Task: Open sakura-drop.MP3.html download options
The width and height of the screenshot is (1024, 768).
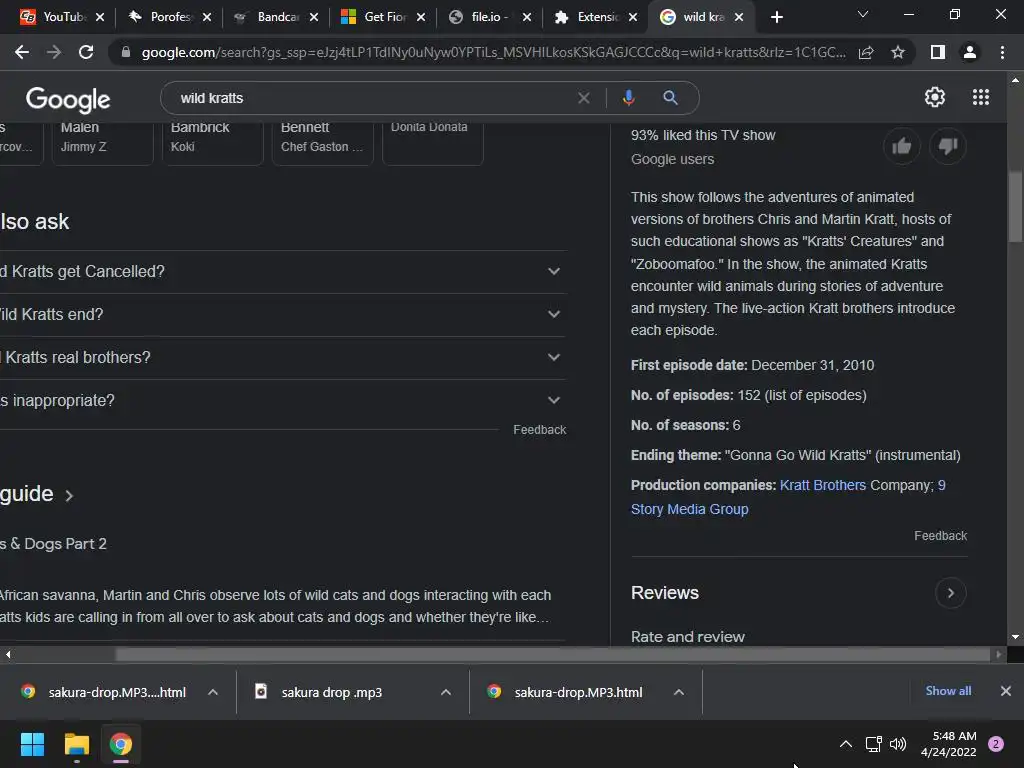Action: coord(679,692)
